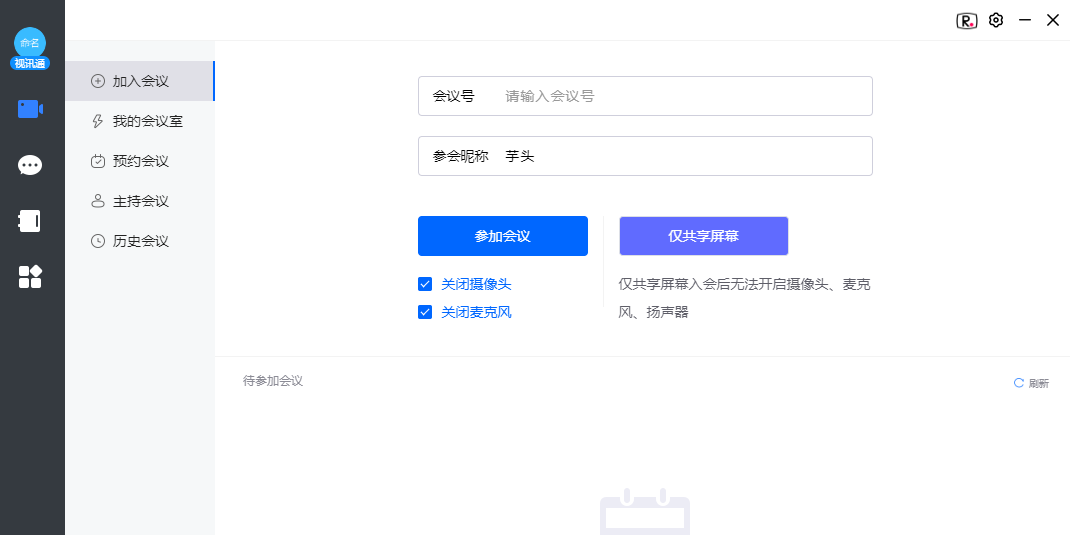The width and height of the screenshot is (1070, 535).
Task: Open the contacts address book icon
Action: pyautogui.click(x=30, y=221)
